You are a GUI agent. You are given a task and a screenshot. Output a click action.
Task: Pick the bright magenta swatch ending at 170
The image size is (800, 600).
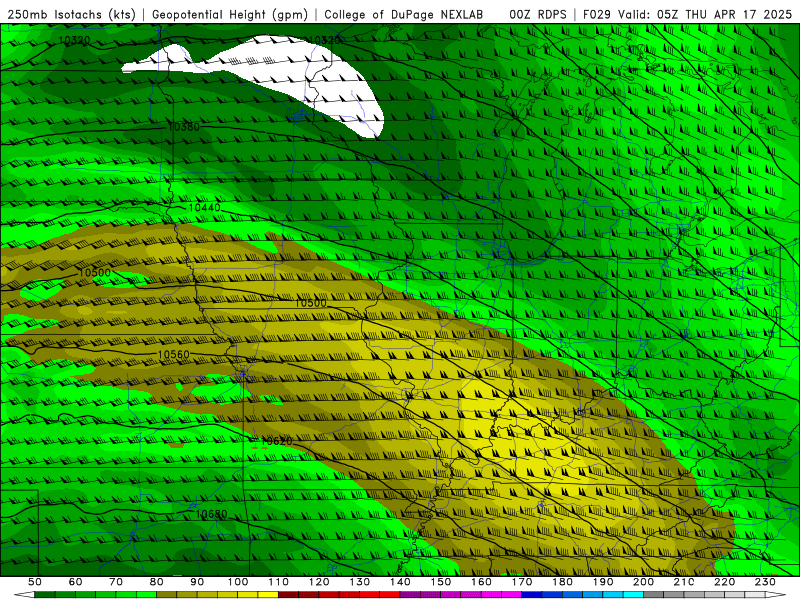tap(511, 594)
